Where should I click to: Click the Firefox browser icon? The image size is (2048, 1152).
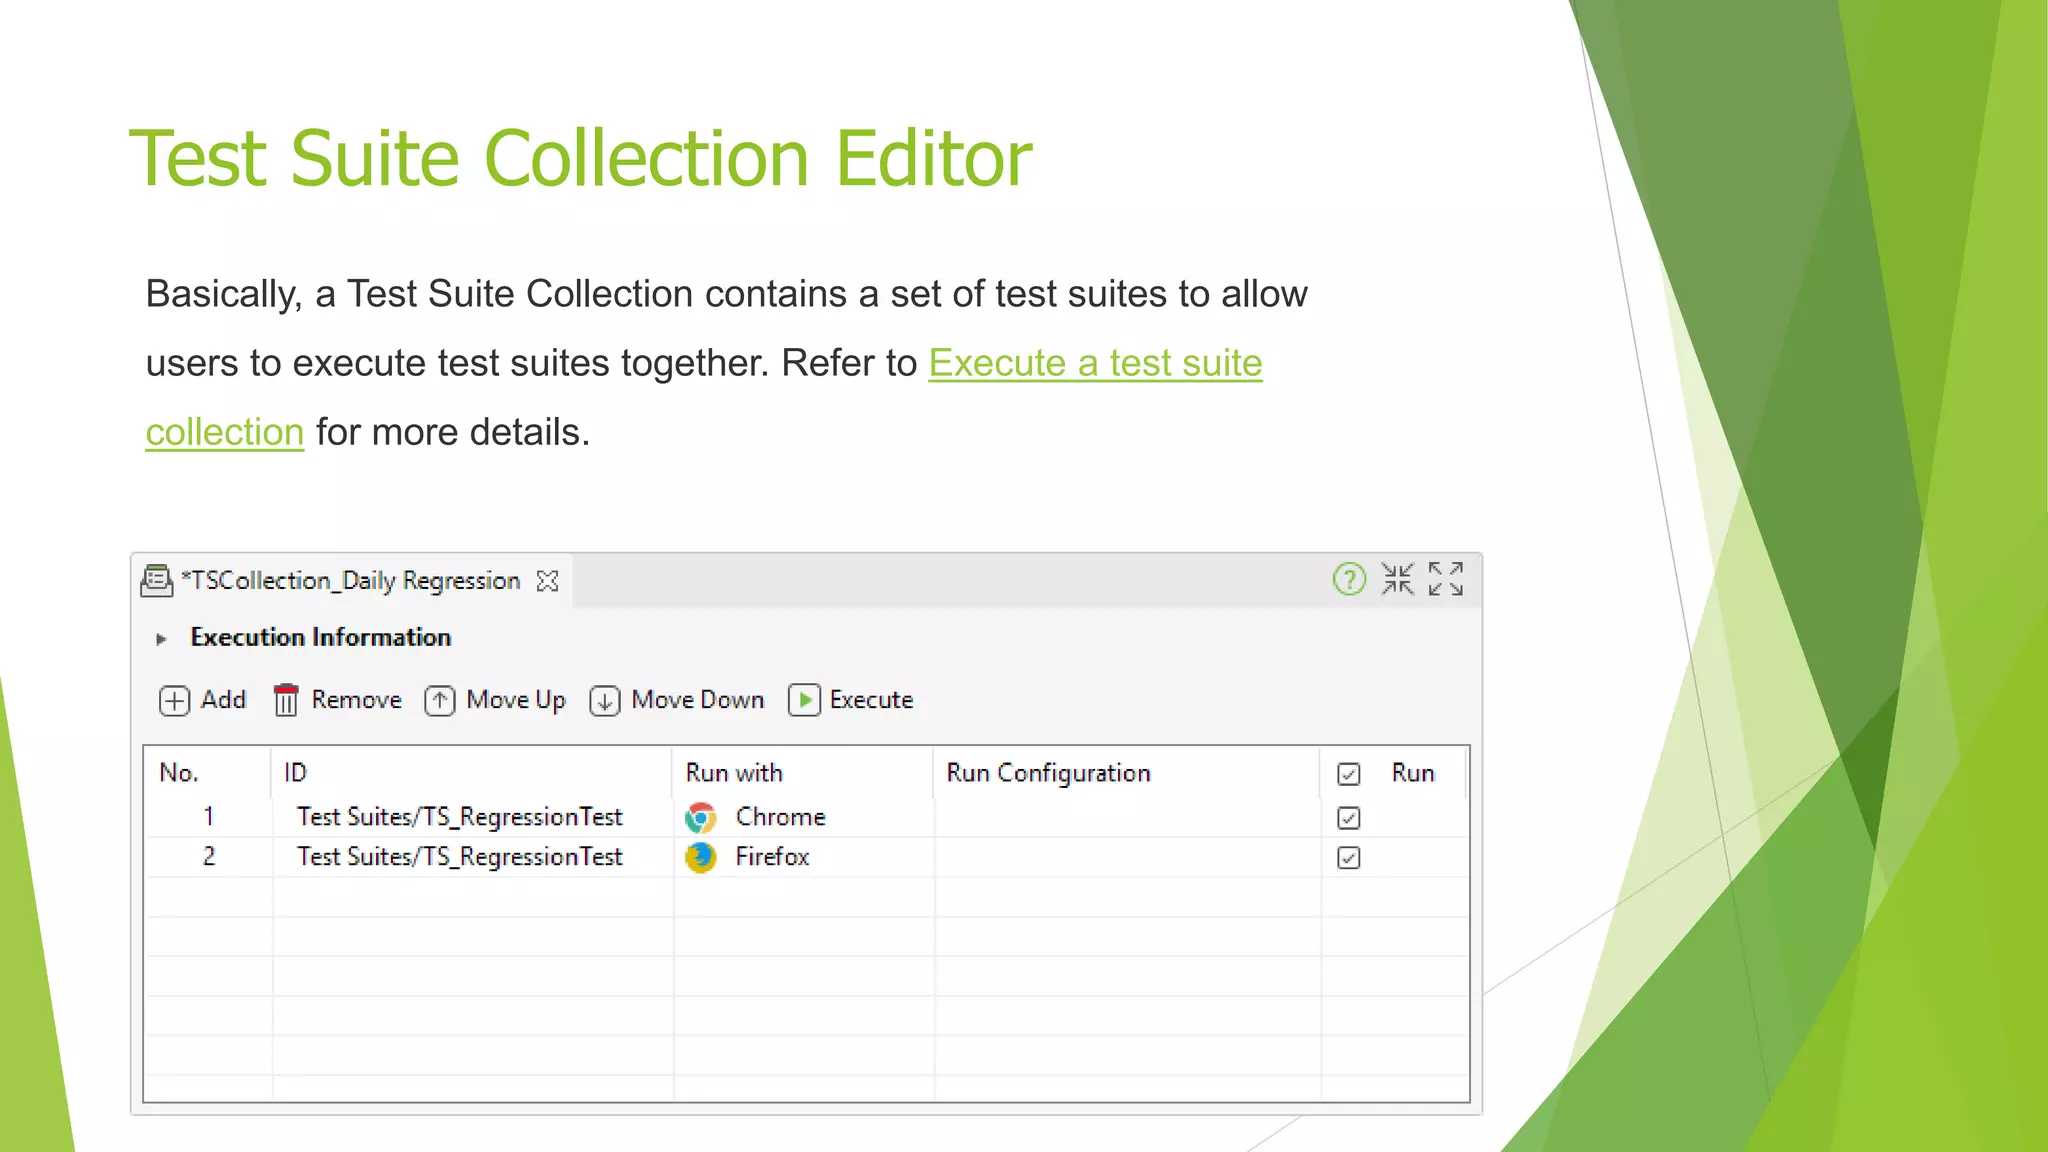pyautogui.click(x=701, y=858)
